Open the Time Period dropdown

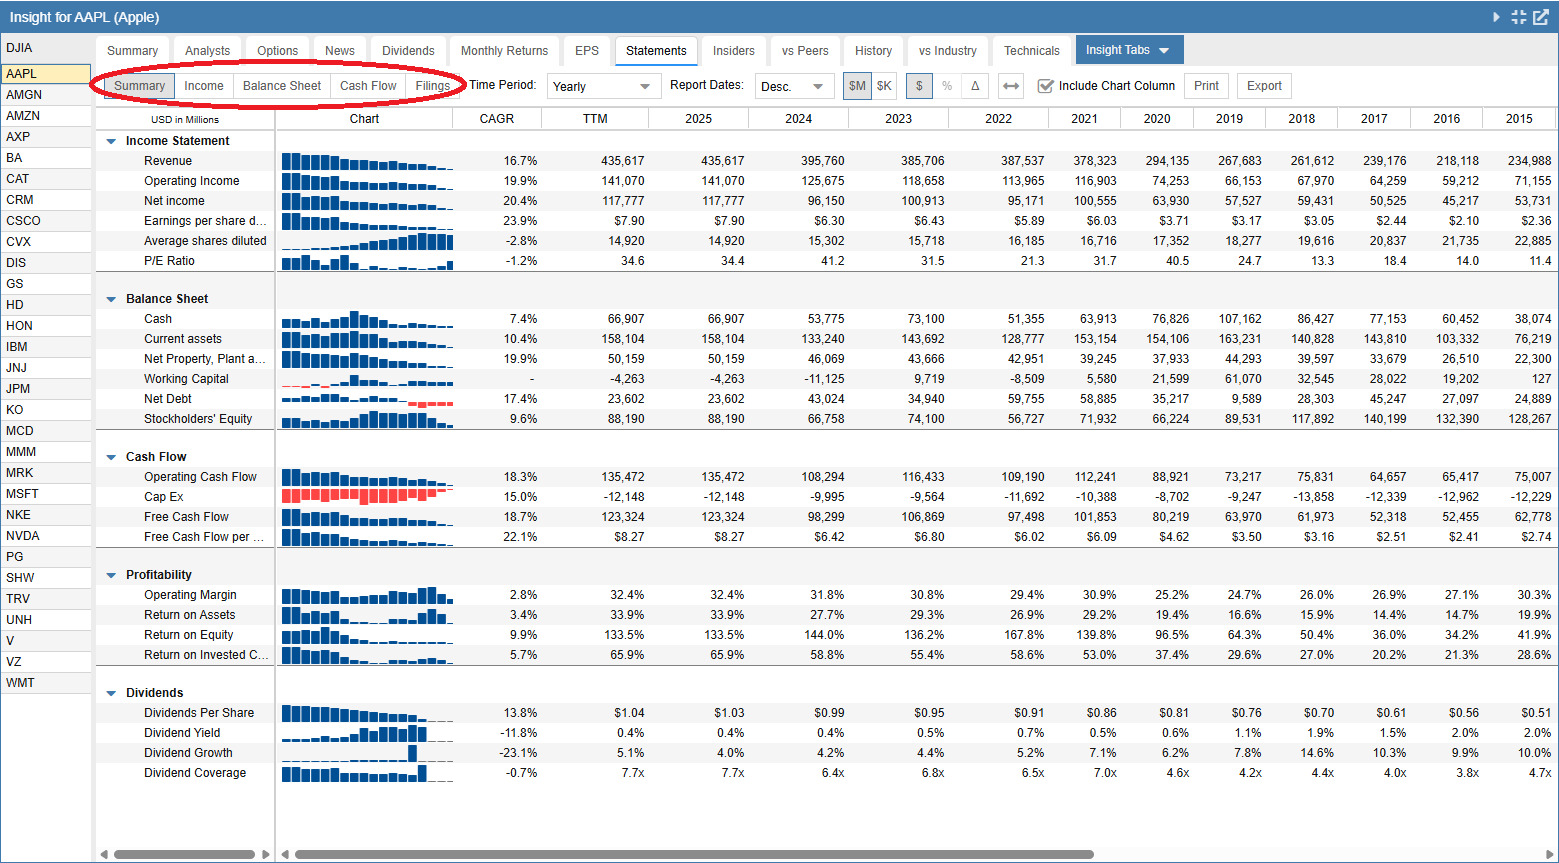(x=604, y=86)
